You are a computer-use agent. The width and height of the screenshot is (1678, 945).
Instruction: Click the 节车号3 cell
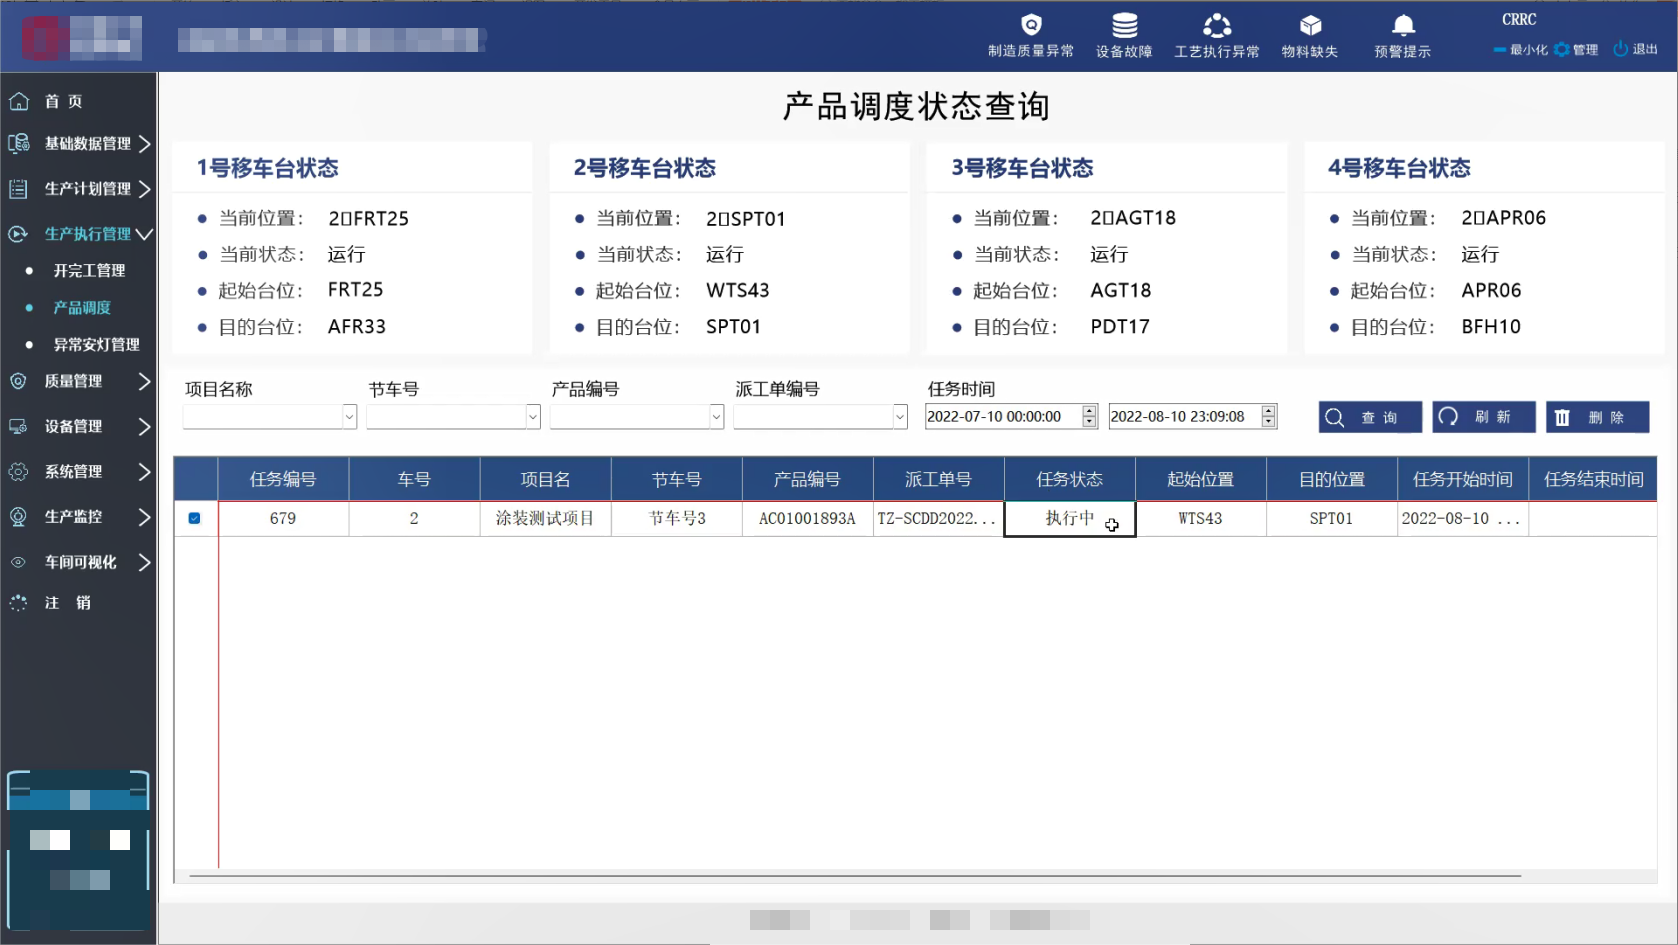pyautogui.click(x=676, y=518)
